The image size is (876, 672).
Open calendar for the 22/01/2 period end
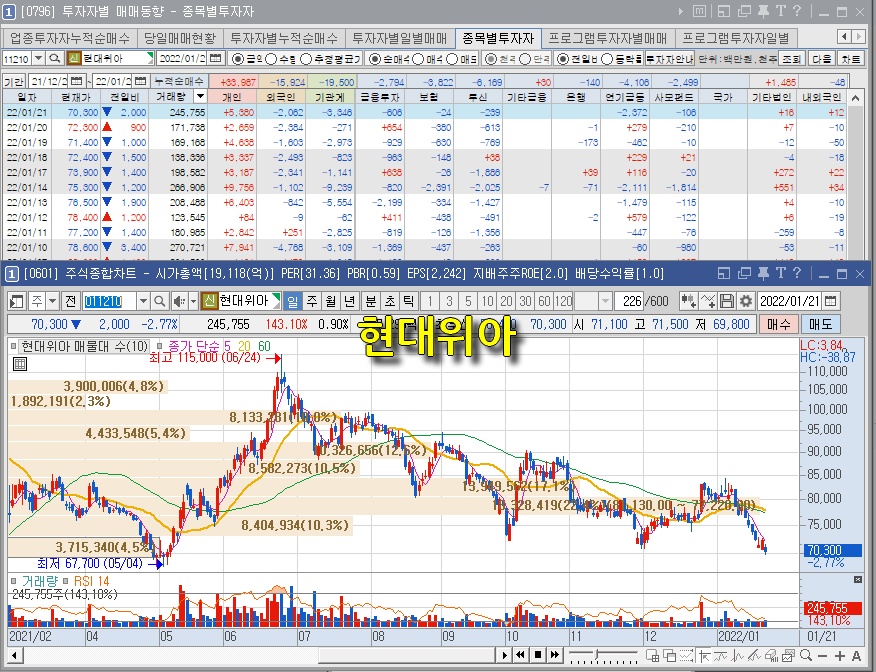pos(141,82)
